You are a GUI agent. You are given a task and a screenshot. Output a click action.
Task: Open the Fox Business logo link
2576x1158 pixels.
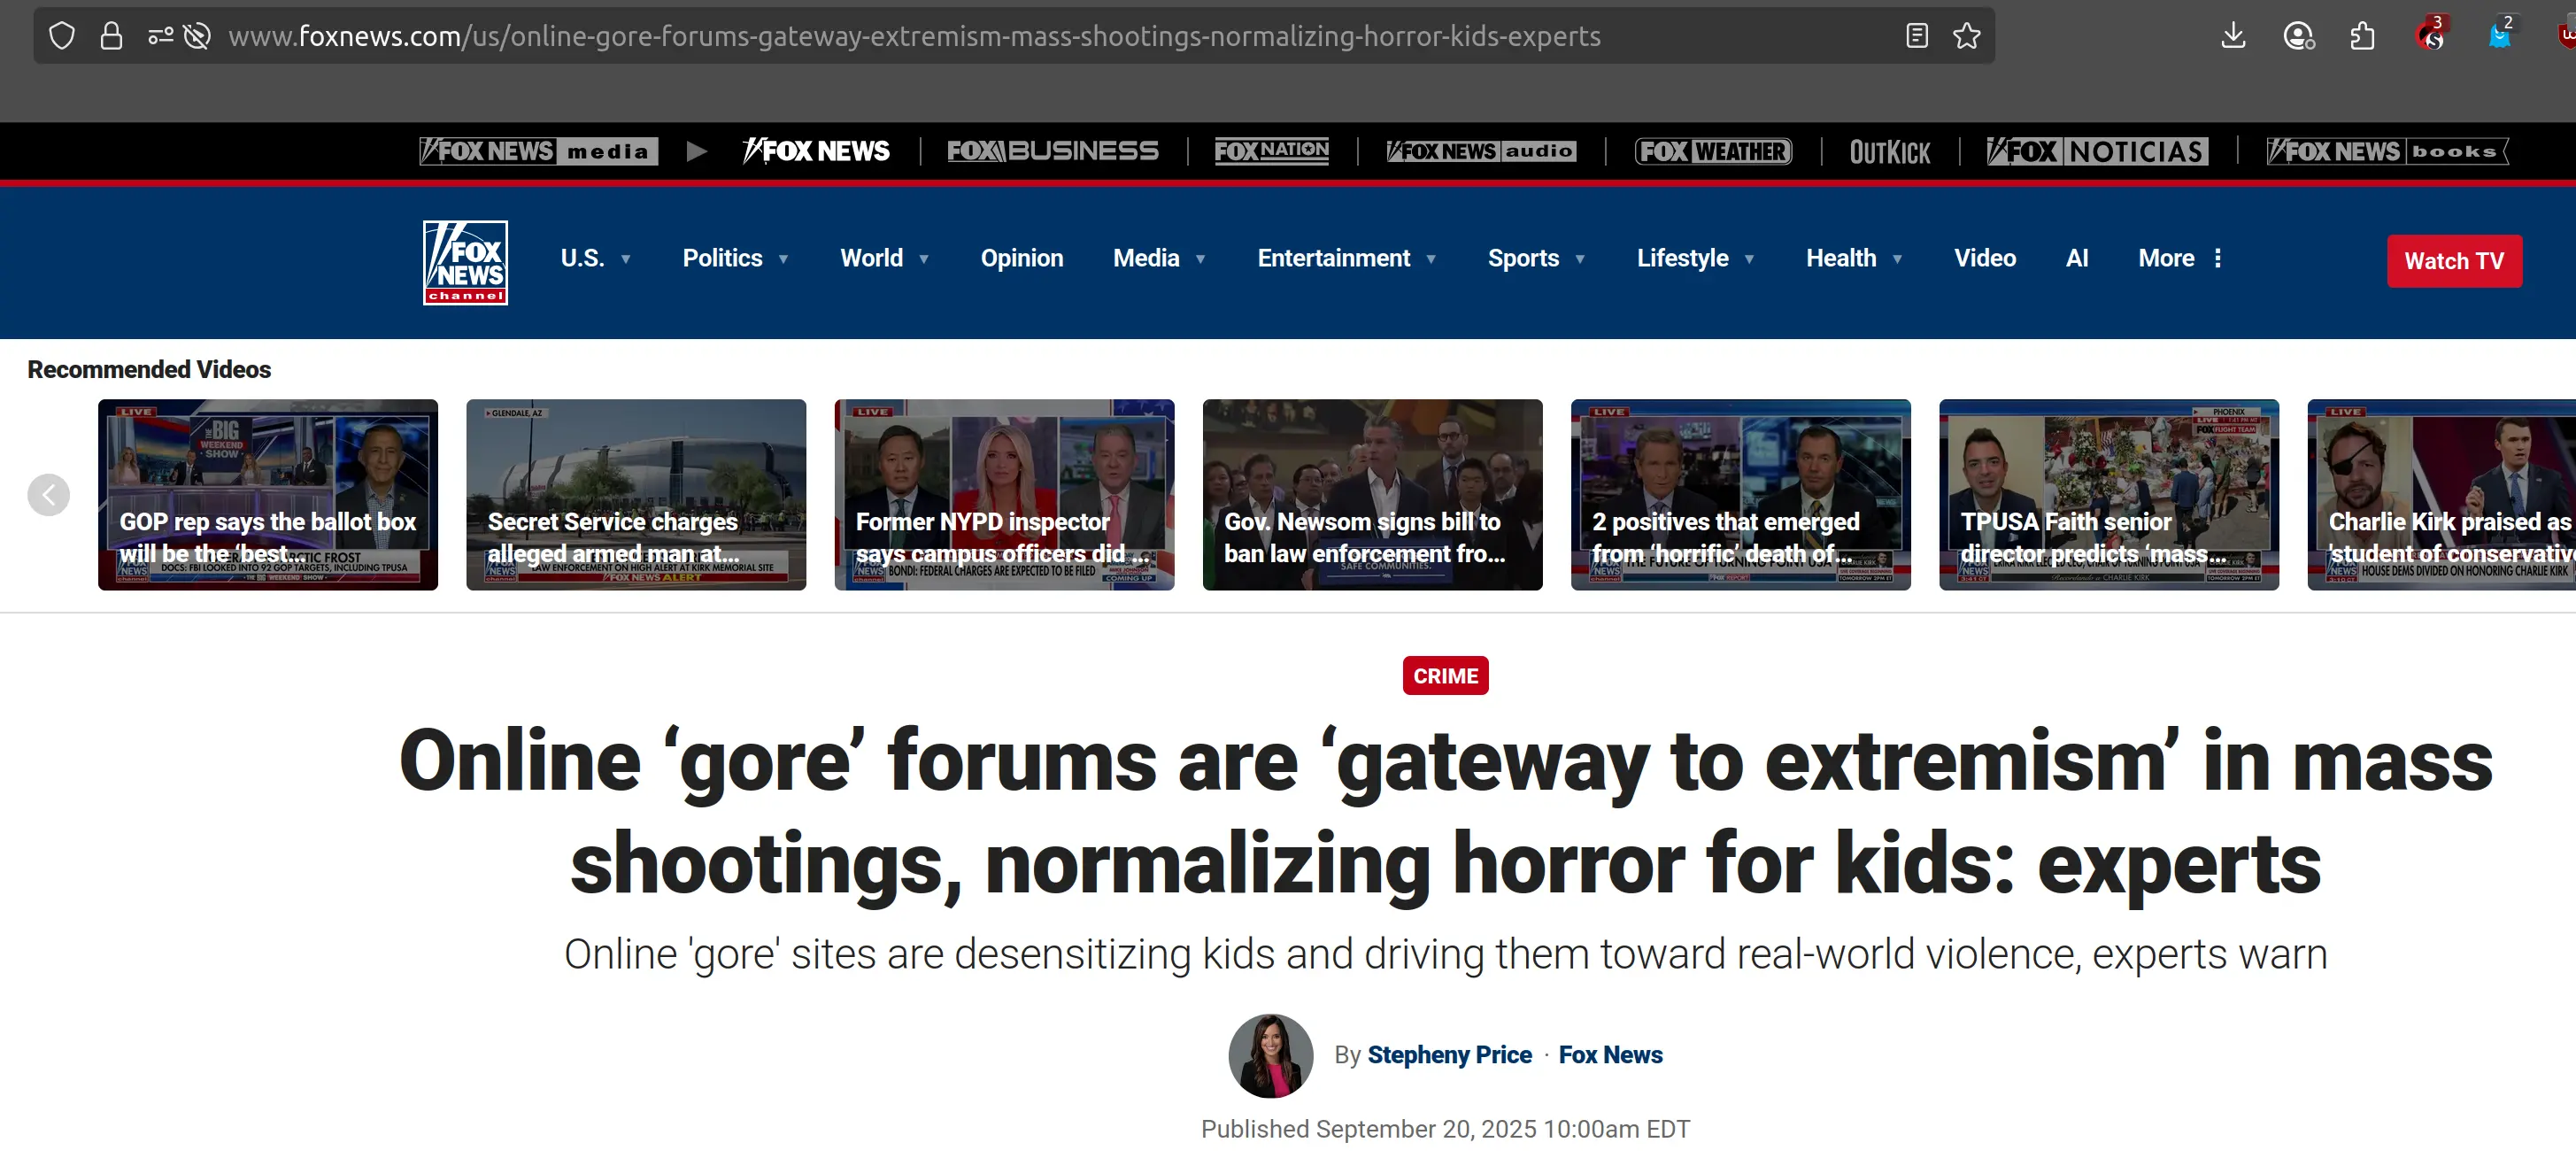click(1052, 151)
